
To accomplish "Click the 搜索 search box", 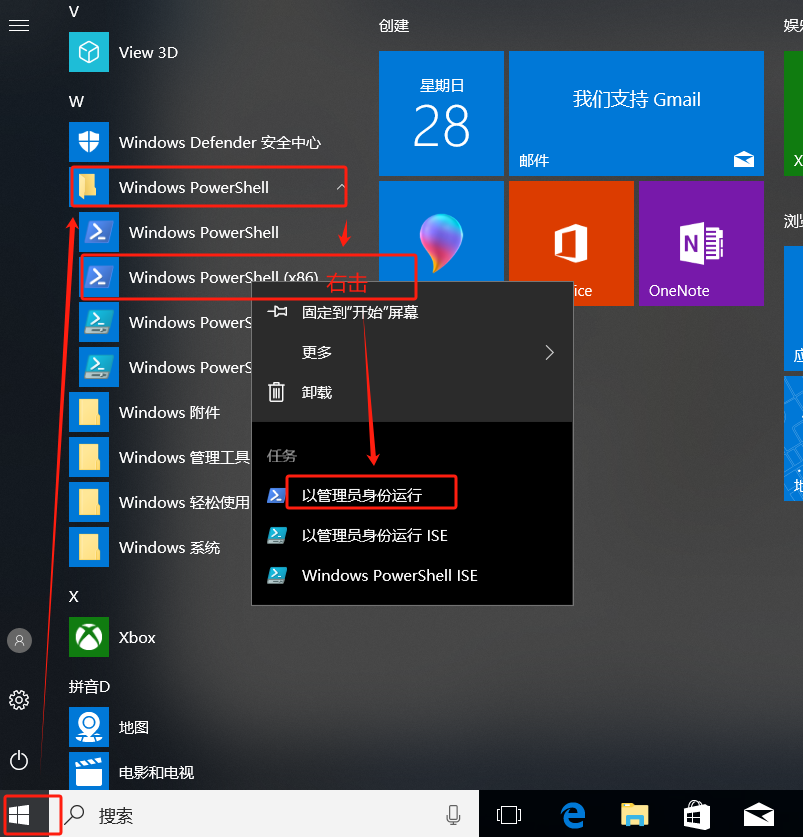I will tap(264, 815).
